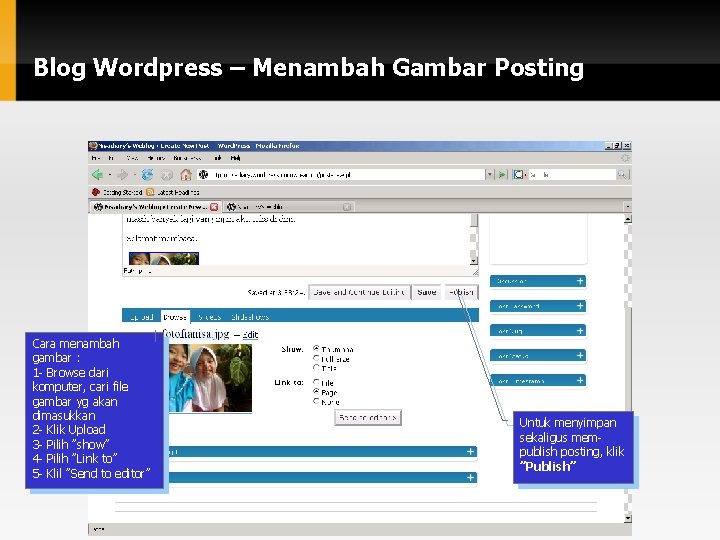
Task: Click the Firefox logo in the title bar
Action: pyautogui.click(x=93, y=146)
